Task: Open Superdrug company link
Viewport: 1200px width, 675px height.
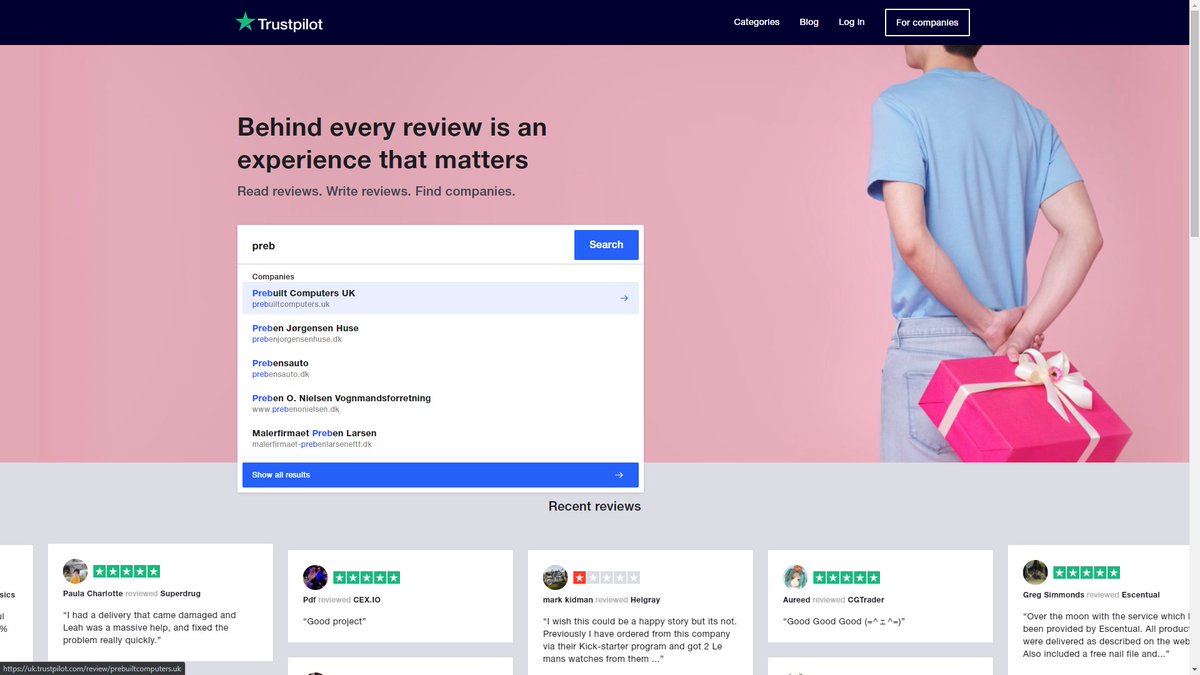Action: click(x=180, y=594)
